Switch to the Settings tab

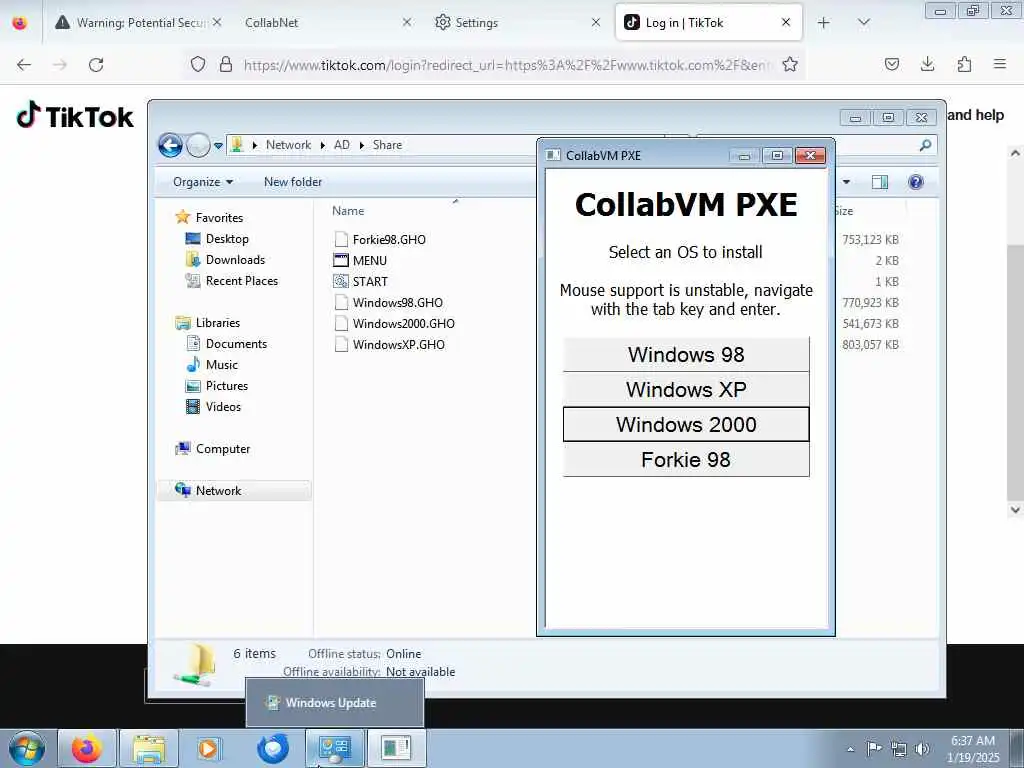tap(516, 23)
